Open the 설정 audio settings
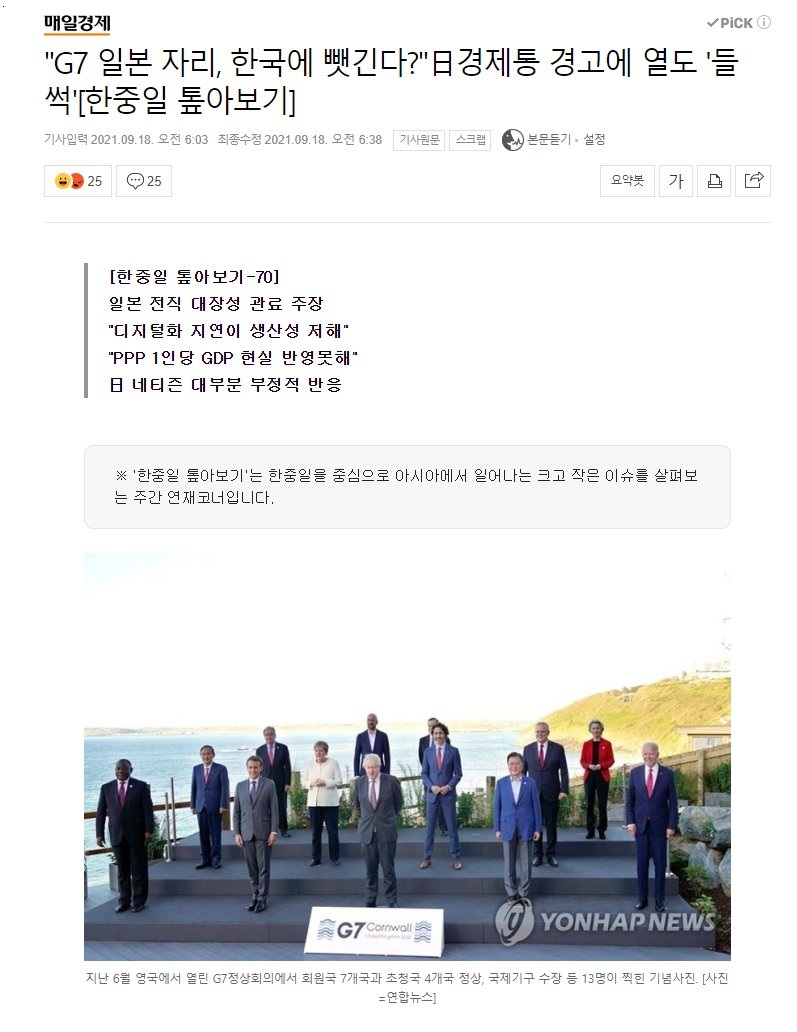The image size is (797, 1032). (594, 140)
